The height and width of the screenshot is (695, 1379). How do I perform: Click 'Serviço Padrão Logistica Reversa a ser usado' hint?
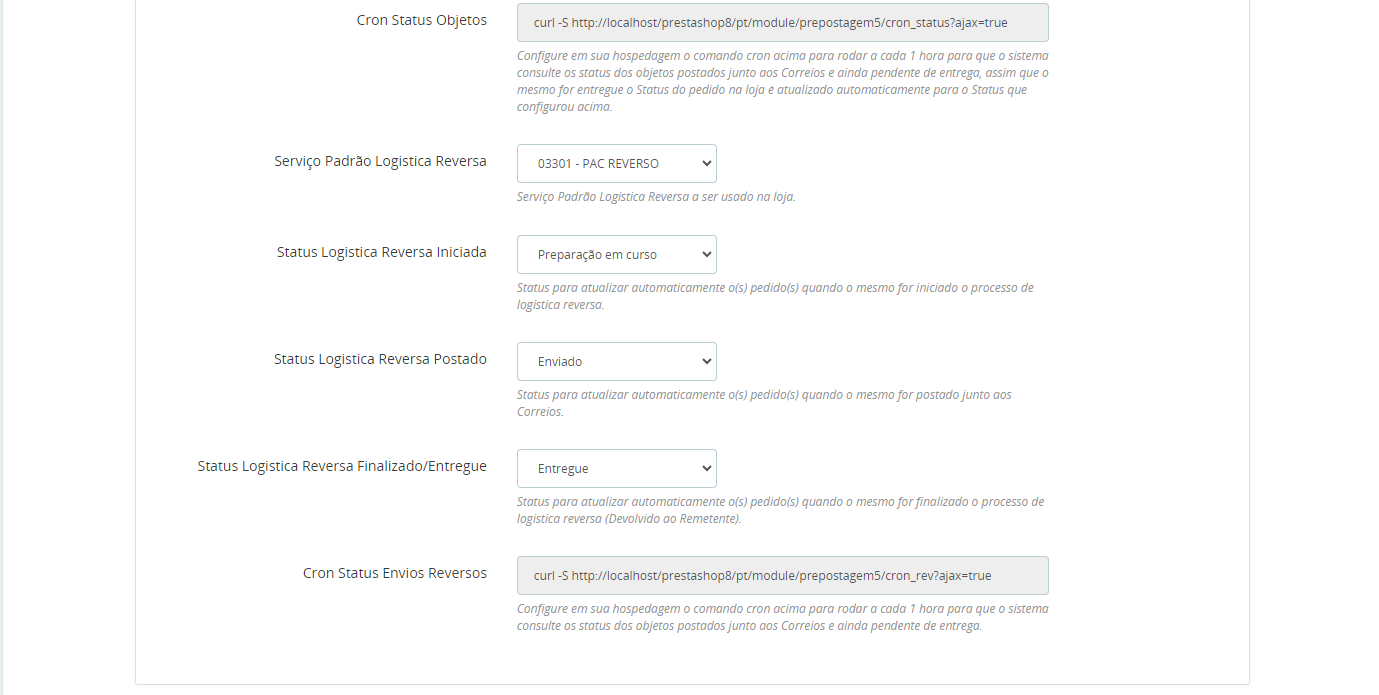pyautogui.click(x=656, y=197)
